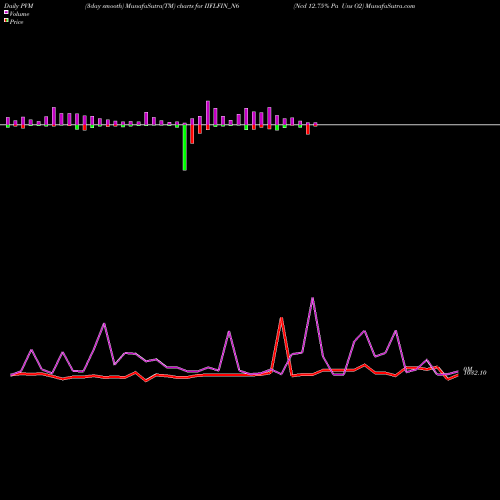Click the Price legend color swatch
The height and width of the screenshot is (500, 500).
(x=6, y=21)
